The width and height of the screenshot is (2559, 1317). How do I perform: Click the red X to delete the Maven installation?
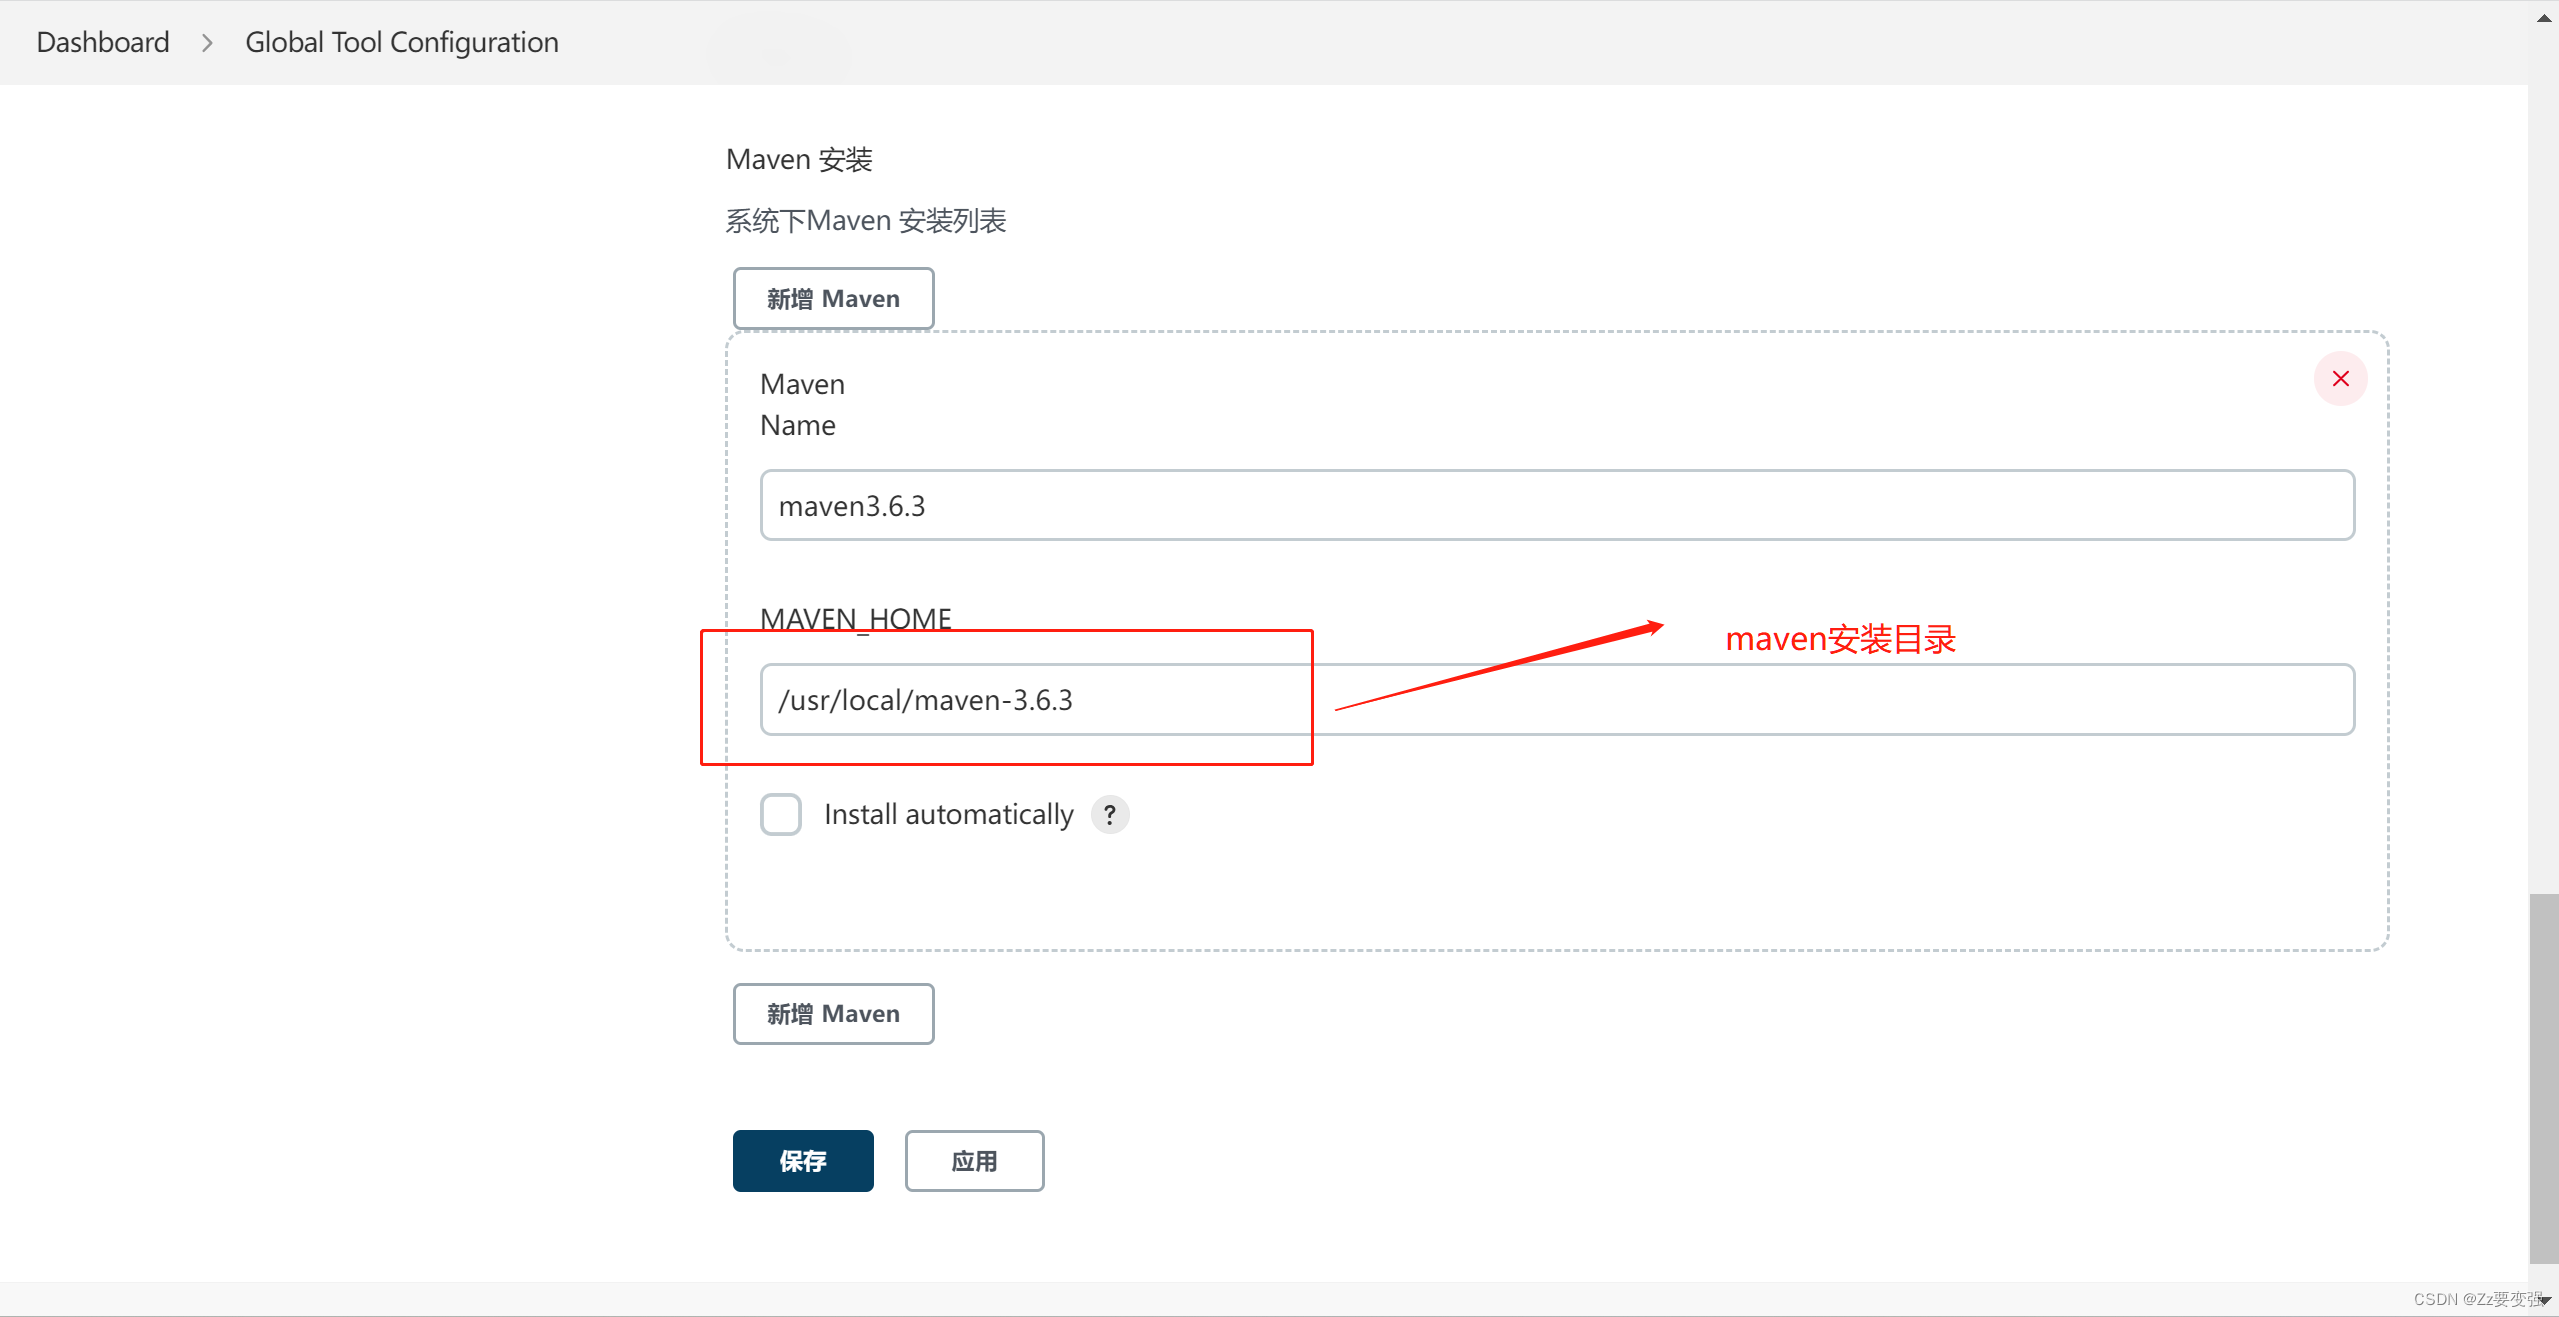2340,378
